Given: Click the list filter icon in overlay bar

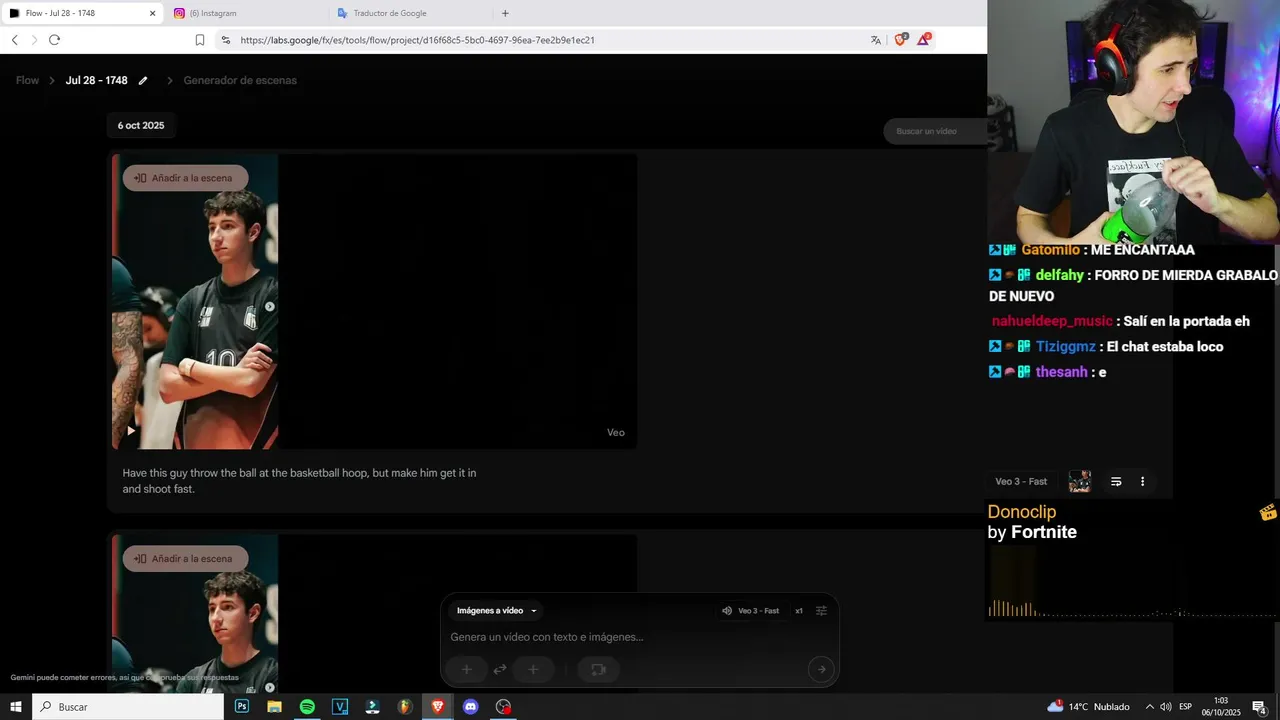Looking at the screenshot, I should (1116, 482).
